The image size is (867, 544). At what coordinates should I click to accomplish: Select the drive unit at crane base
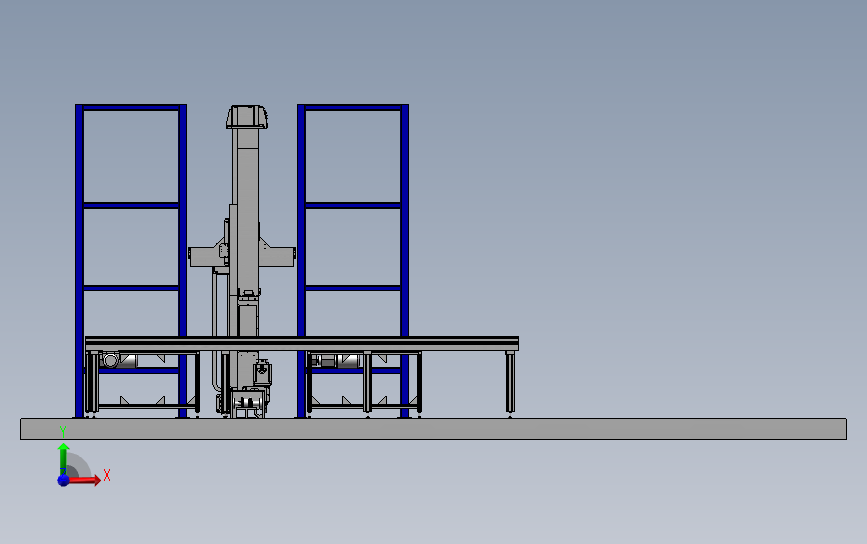point(250,402)
